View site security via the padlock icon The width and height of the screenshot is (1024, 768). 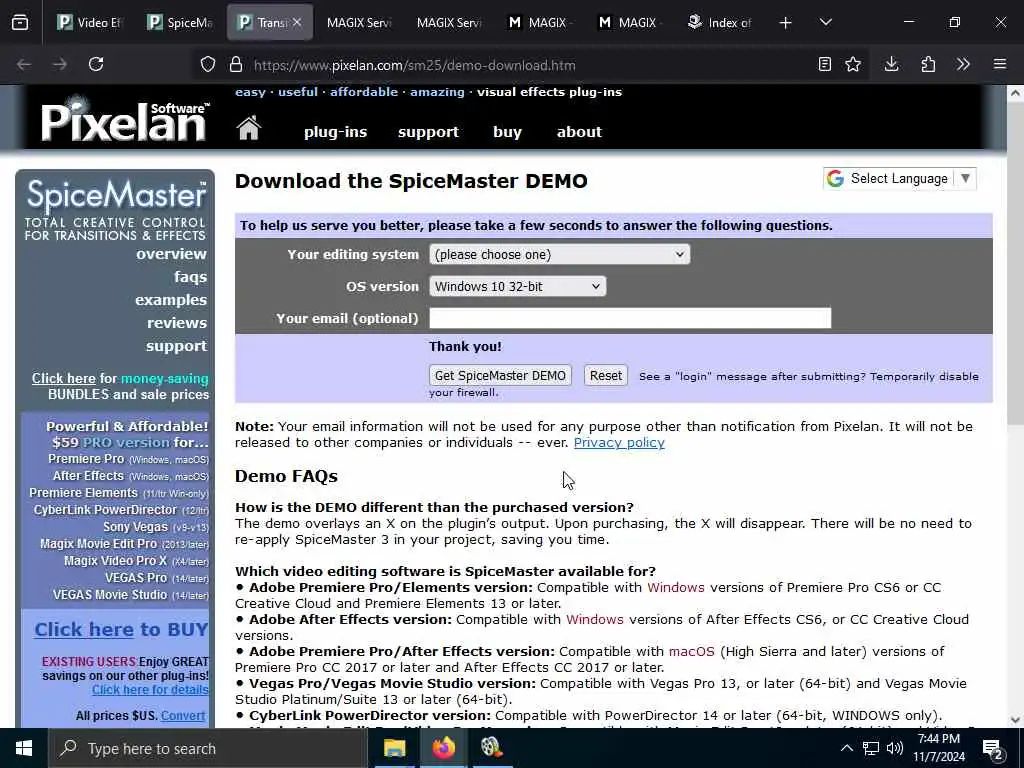click(236, 65)
